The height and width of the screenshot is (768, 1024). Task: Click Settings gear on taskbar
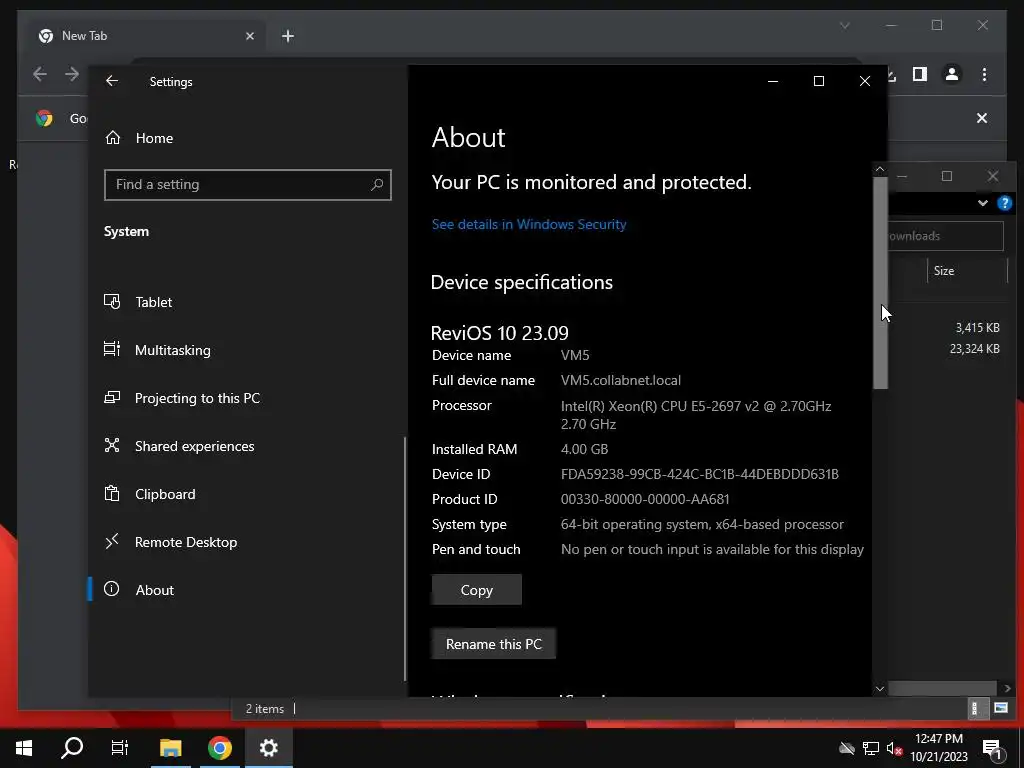pos(268,748)
